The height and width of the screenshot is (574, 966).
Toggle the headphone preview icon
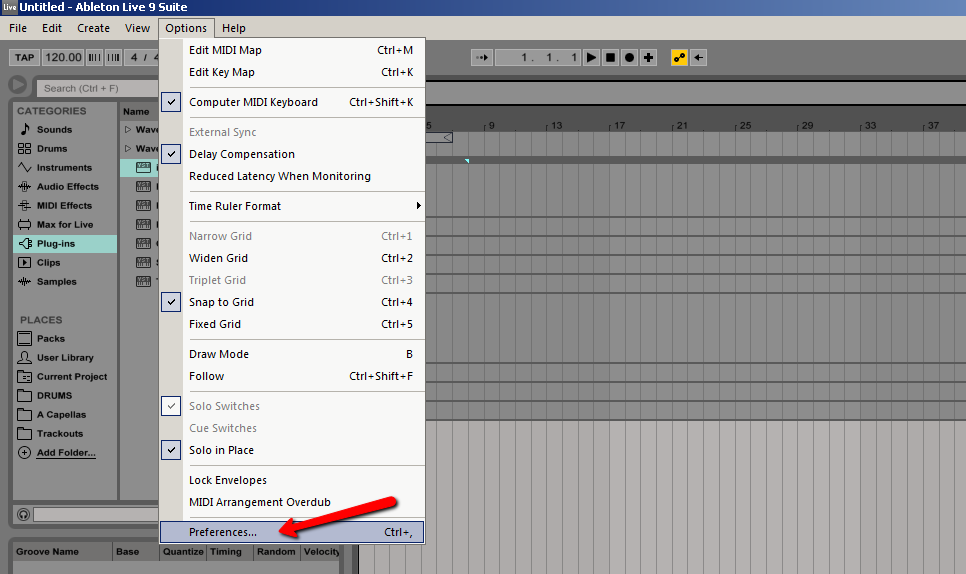point(23,514)
